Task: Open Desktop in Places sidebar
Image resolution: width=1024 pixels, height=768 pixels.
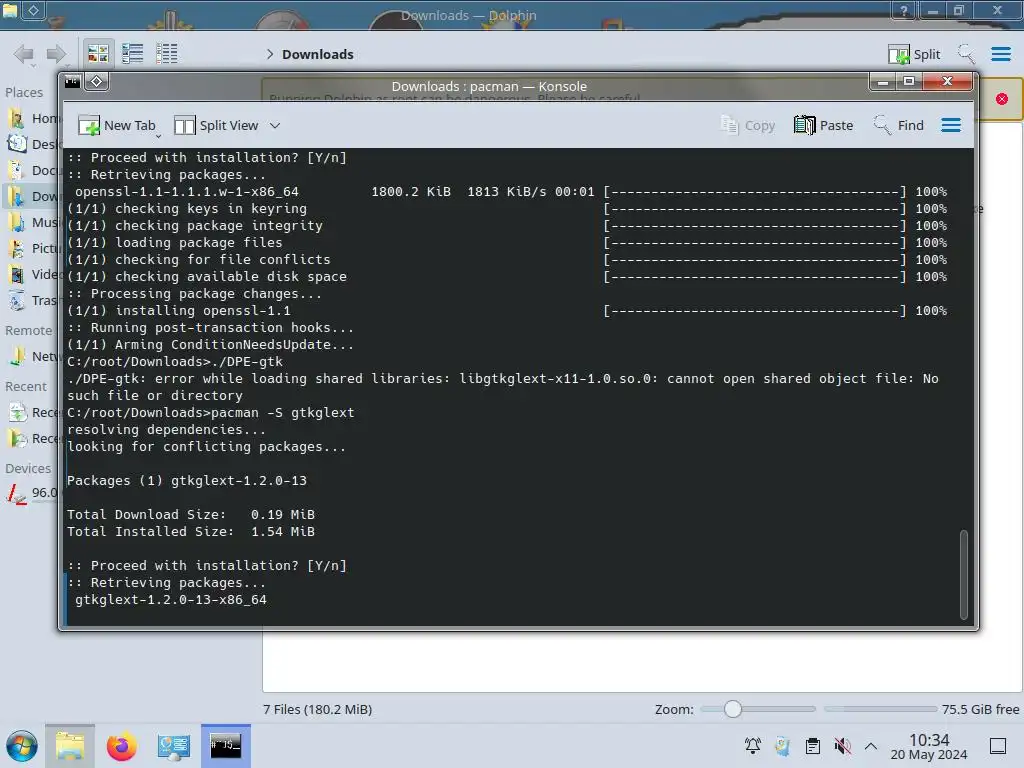Action: coord(34,144)
